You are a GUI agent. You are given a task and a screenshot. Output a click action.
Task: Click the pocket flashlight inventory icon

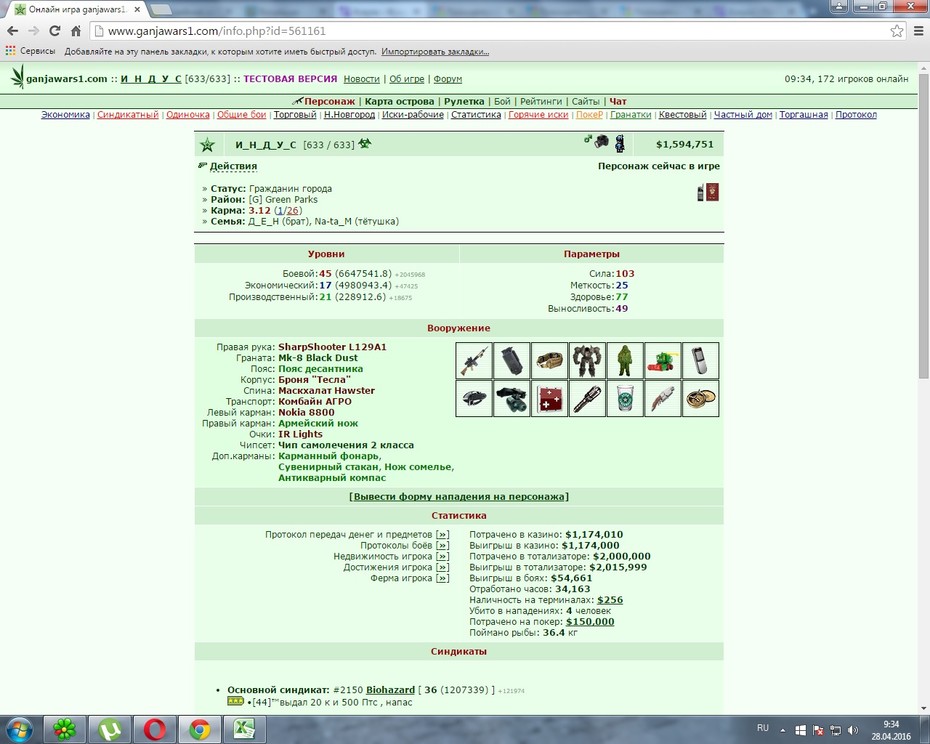pos(587,398)
